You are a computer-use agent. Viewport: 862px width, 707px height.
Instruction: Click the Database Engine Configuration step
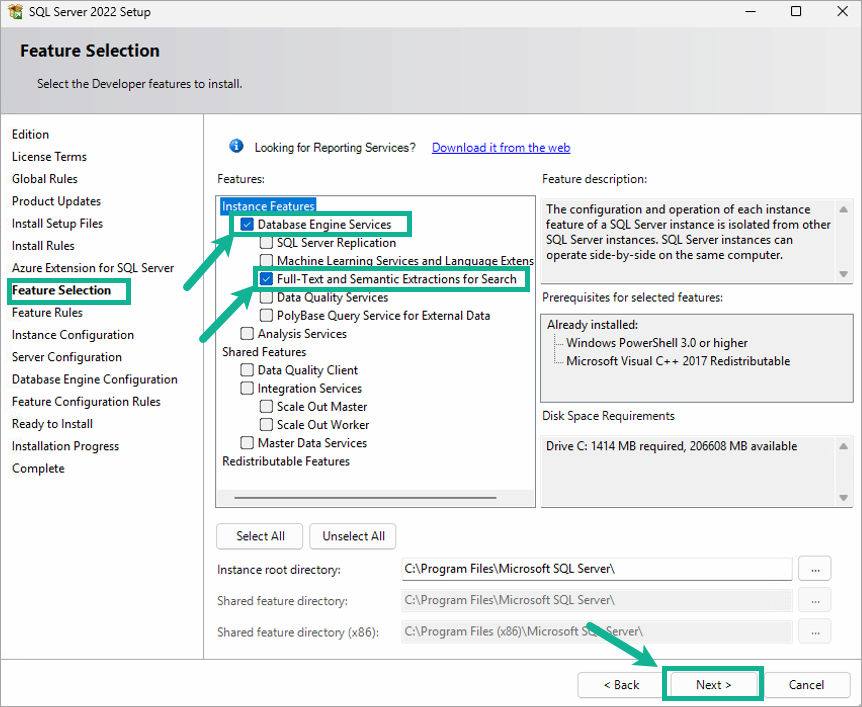95,379
